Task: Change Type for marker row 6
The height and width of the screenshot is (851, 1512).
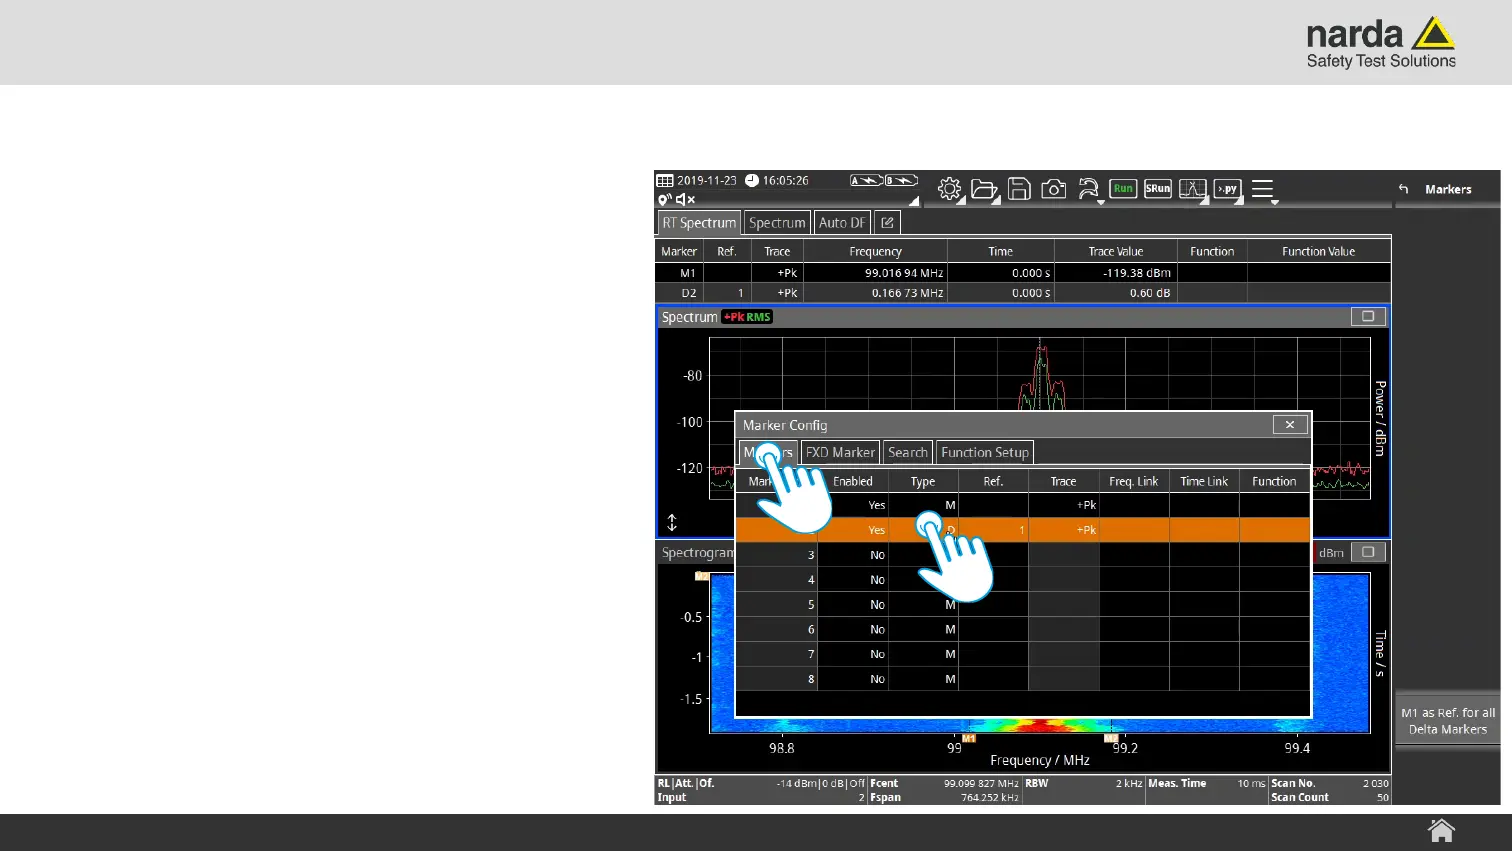Action: tap(923, 630)
